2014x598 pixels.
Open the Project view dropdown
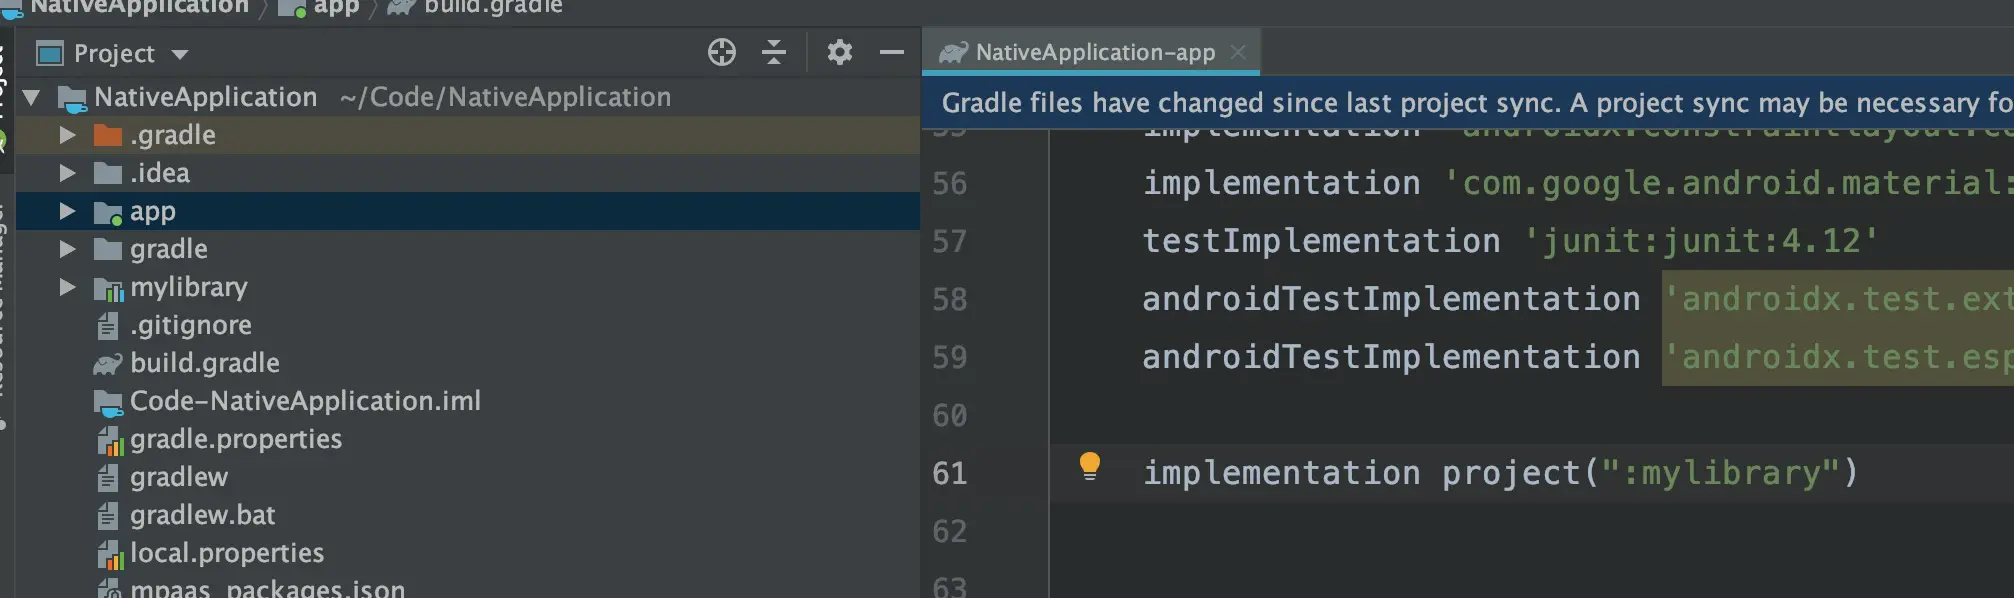pyautogui.click(x=180, y=54)
